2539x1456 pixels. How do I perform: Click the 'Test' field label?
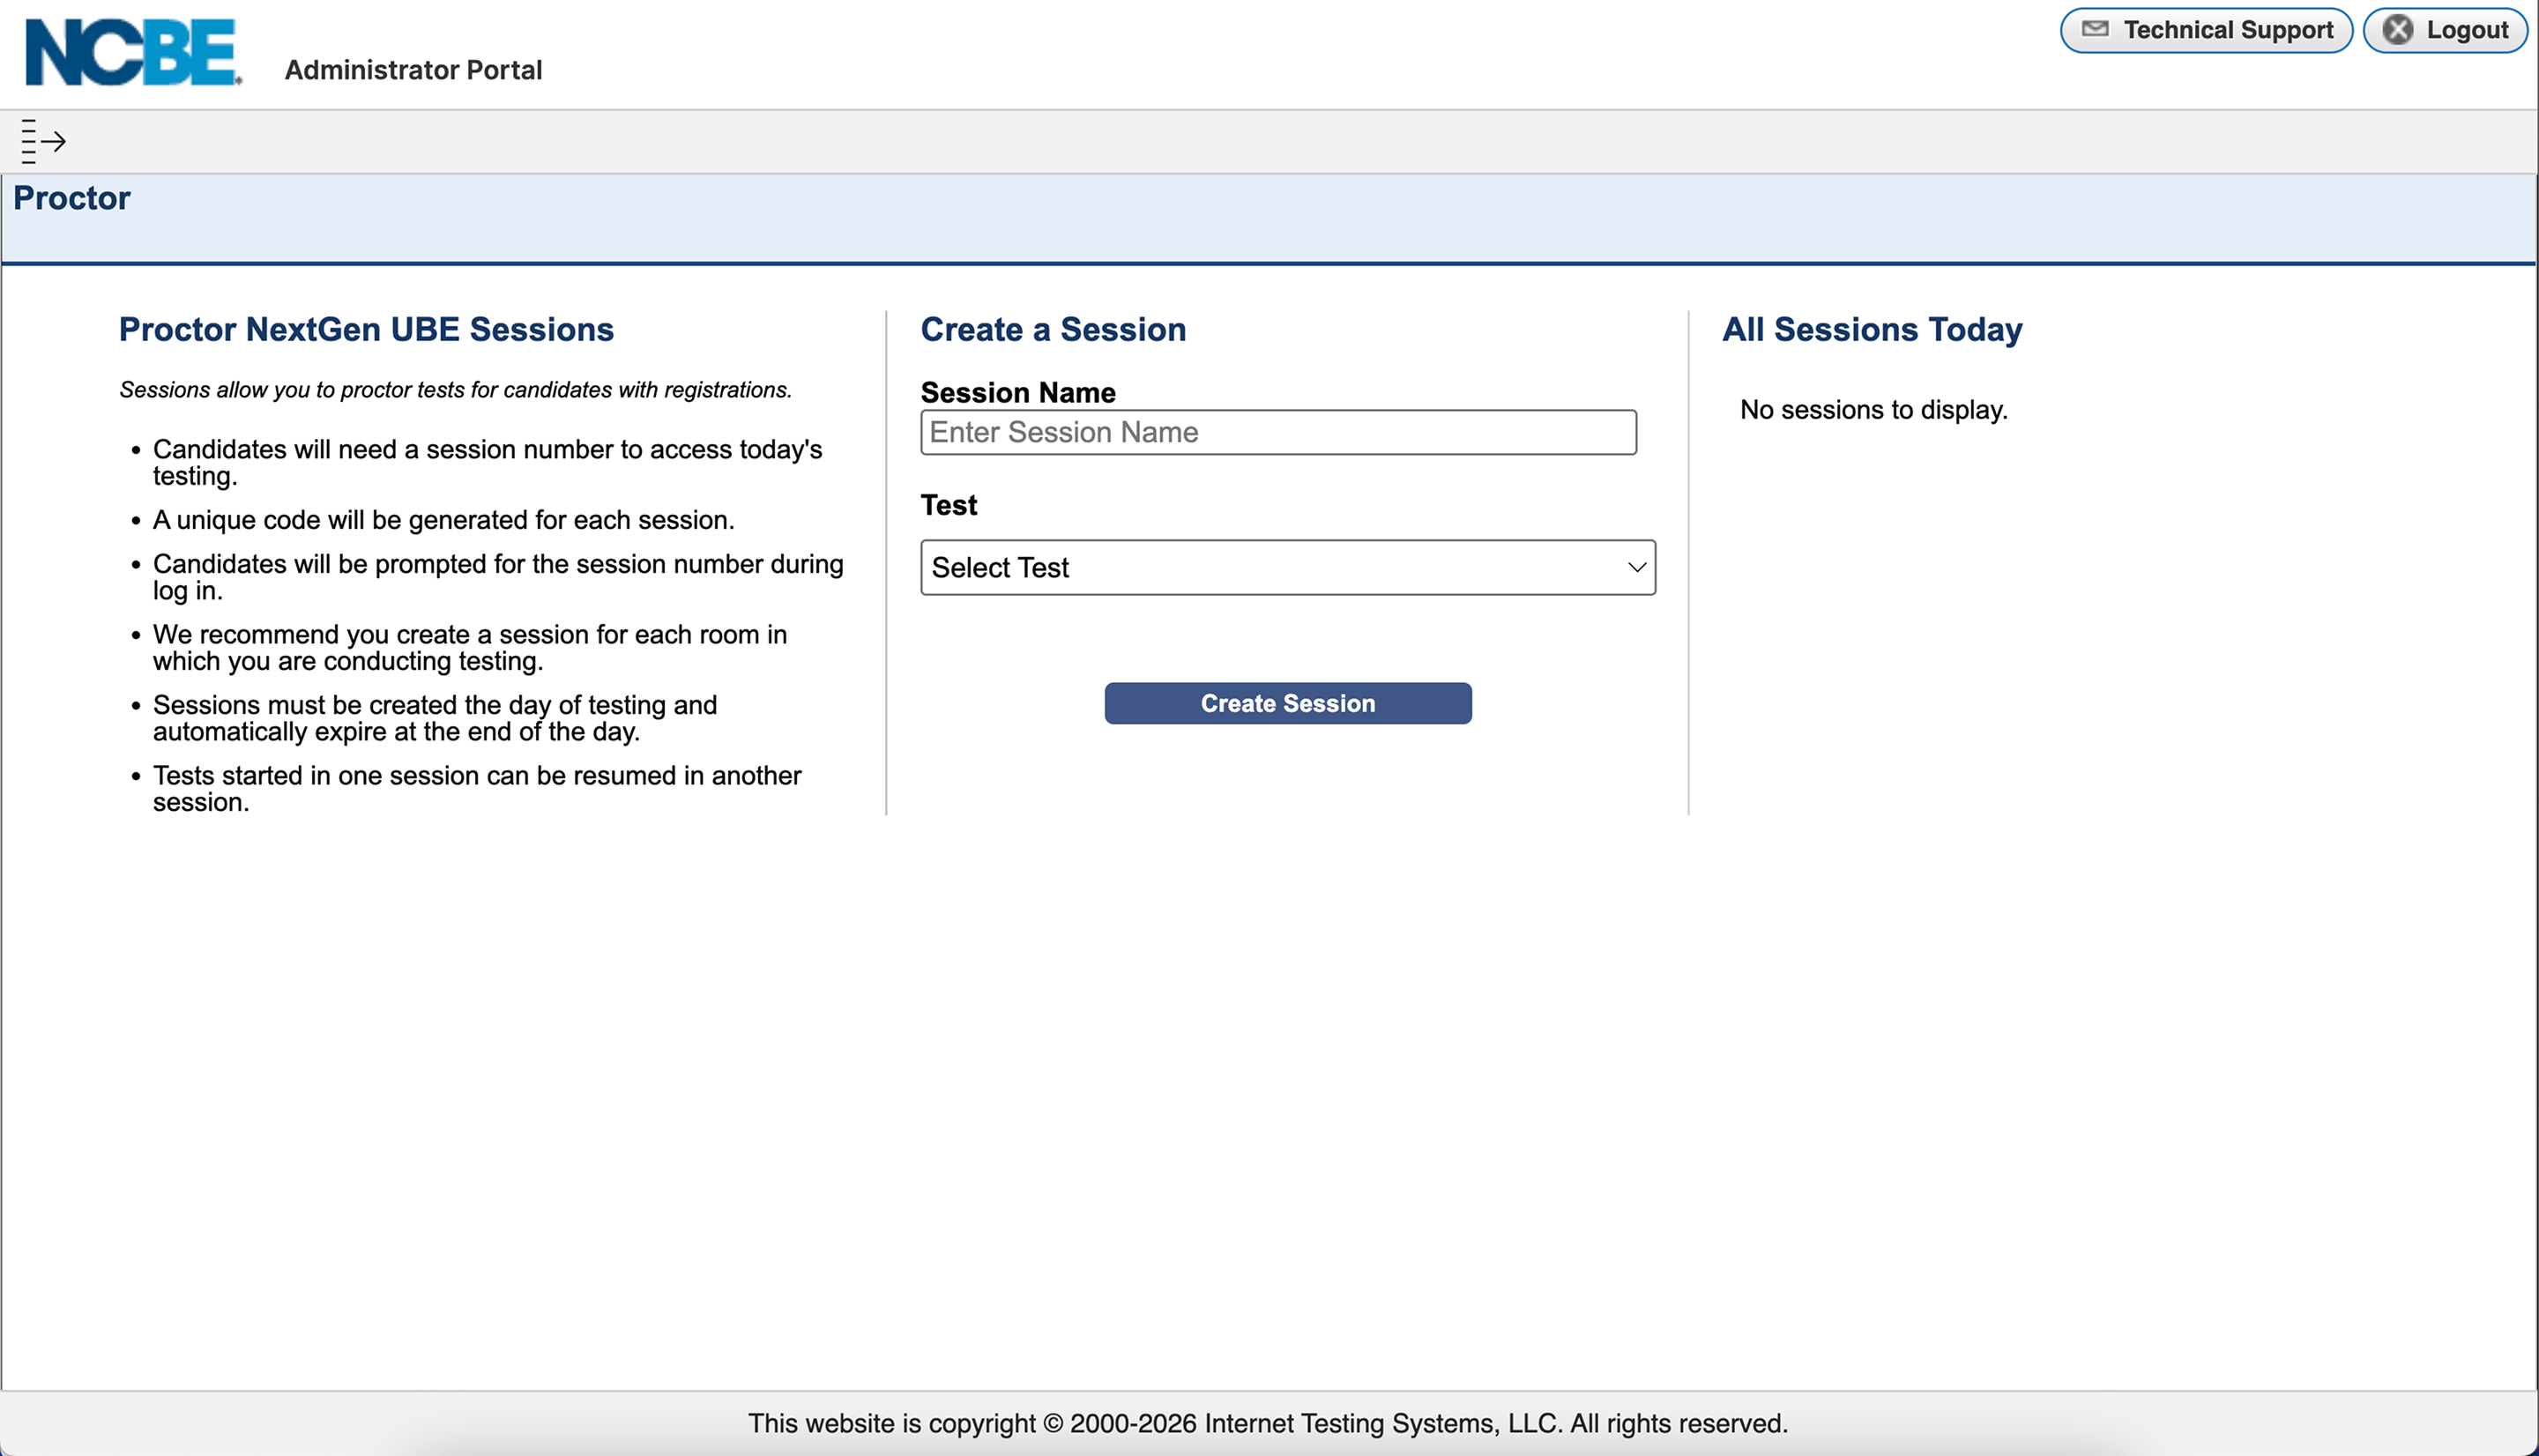click(948, 505)
